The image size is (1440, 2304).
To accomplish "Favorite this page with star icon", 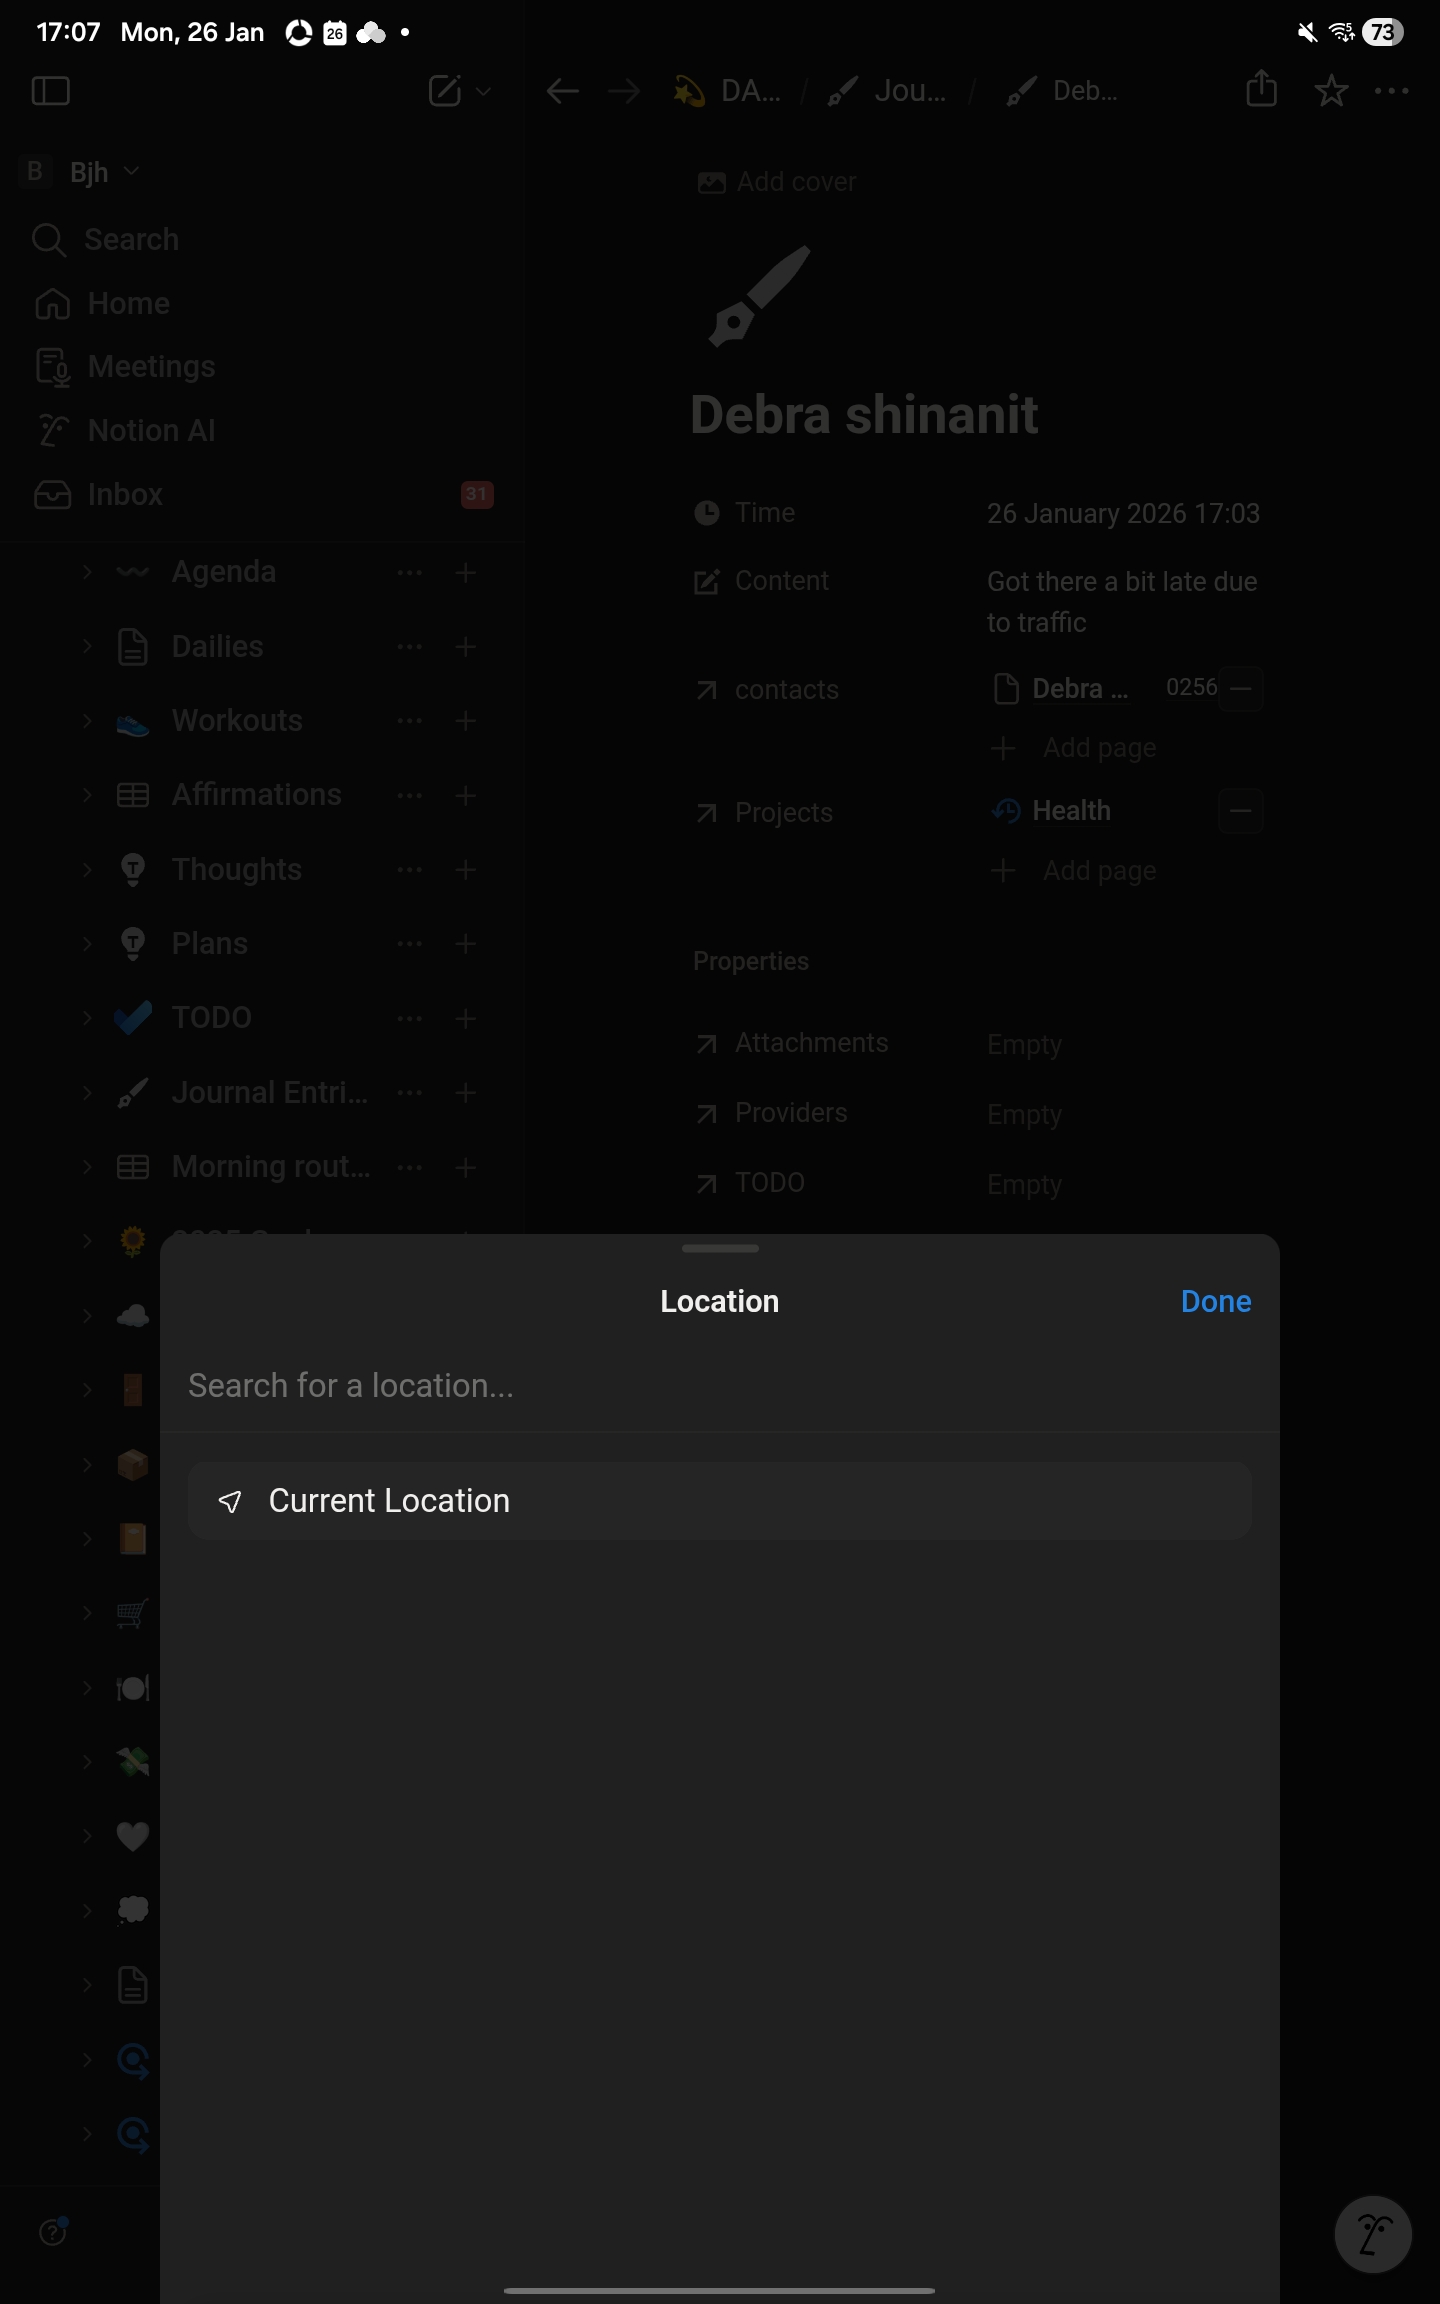I will click(1331, 91).
